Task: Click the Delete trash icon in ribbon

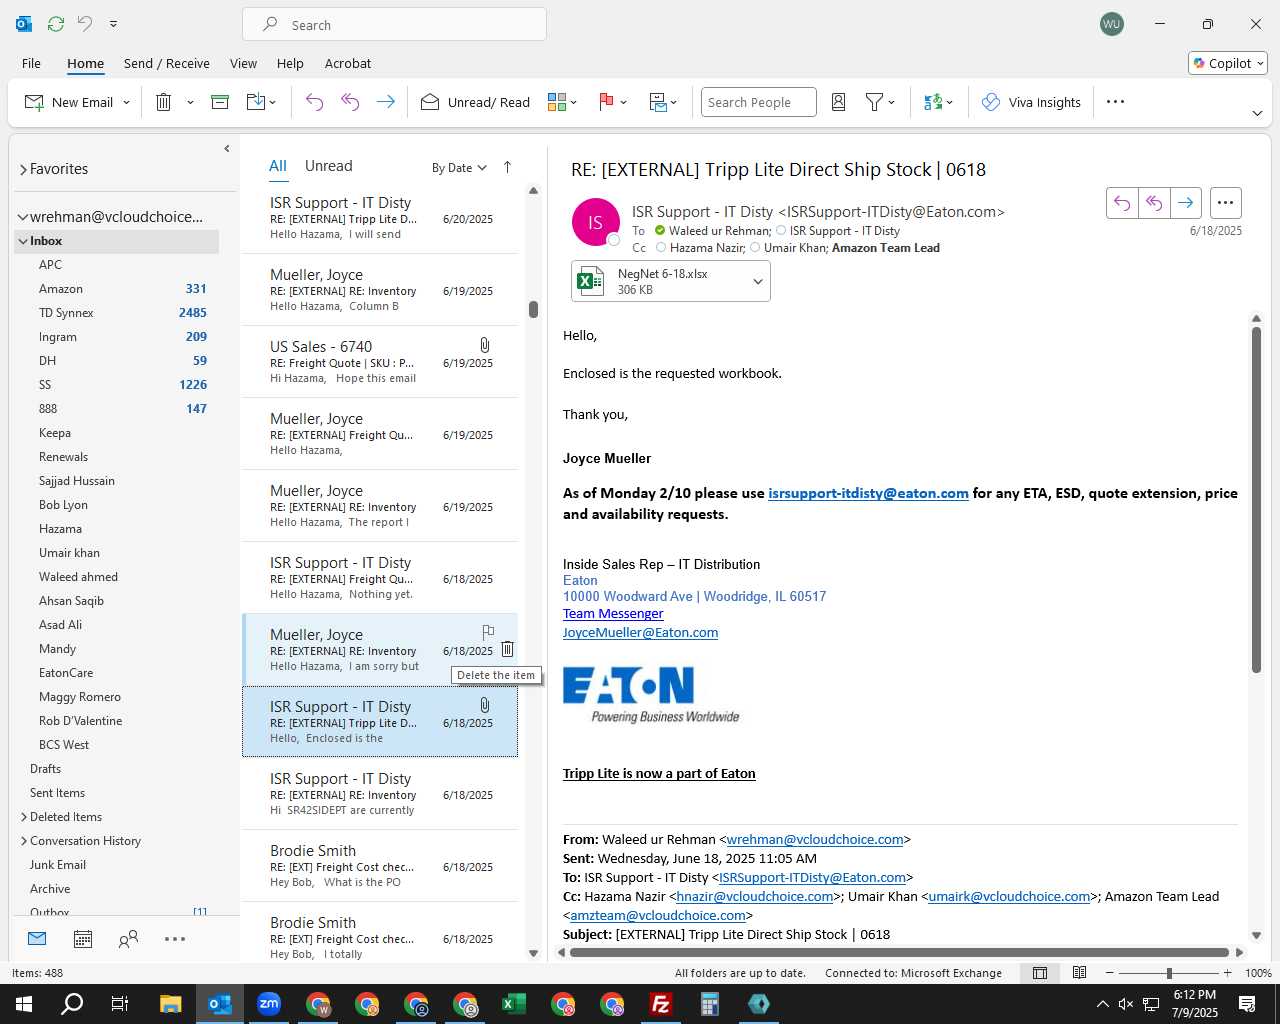Action: [x=164, y=102]
